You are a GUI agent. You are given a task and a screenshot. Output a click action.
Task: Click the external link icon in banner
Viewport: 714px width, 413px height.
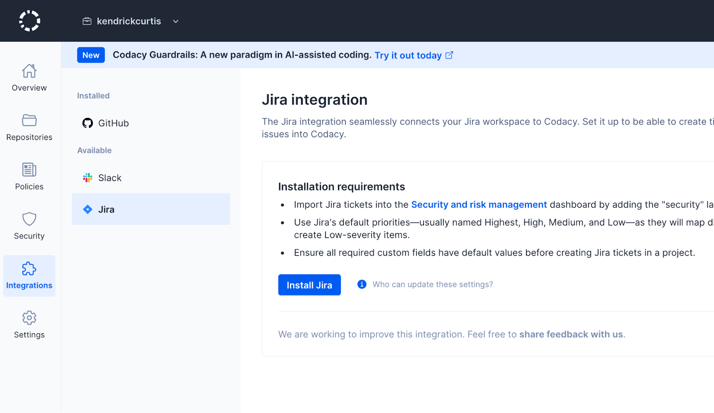[449, 55]
